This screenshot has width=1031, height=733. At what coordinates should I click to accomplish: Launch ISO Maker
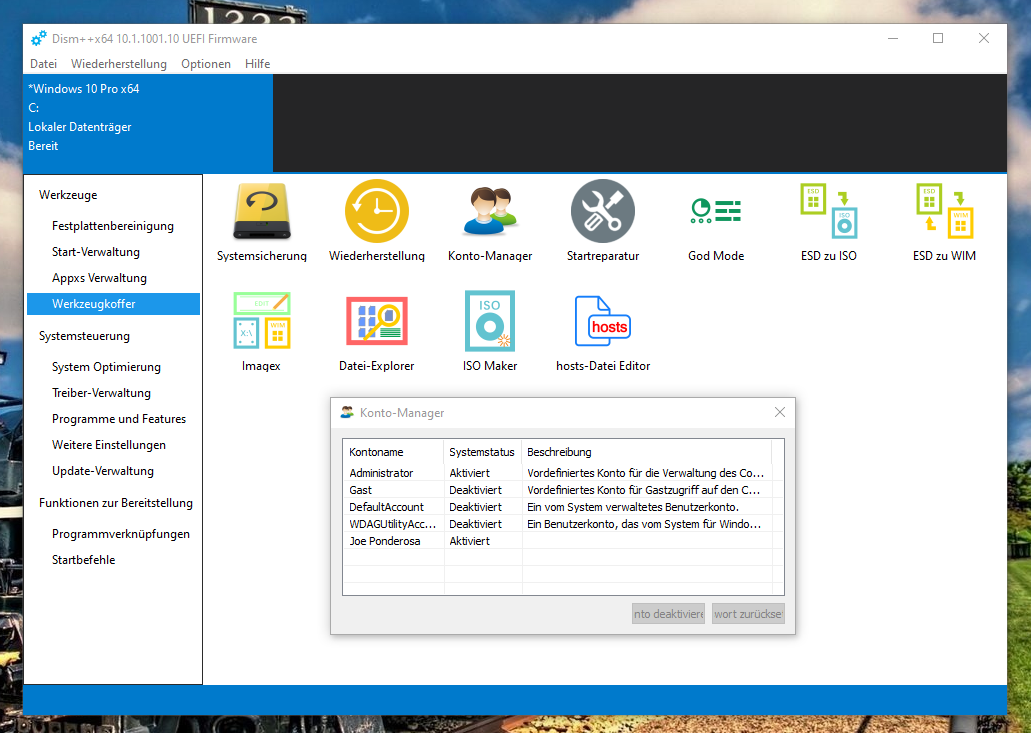[490, 332]
